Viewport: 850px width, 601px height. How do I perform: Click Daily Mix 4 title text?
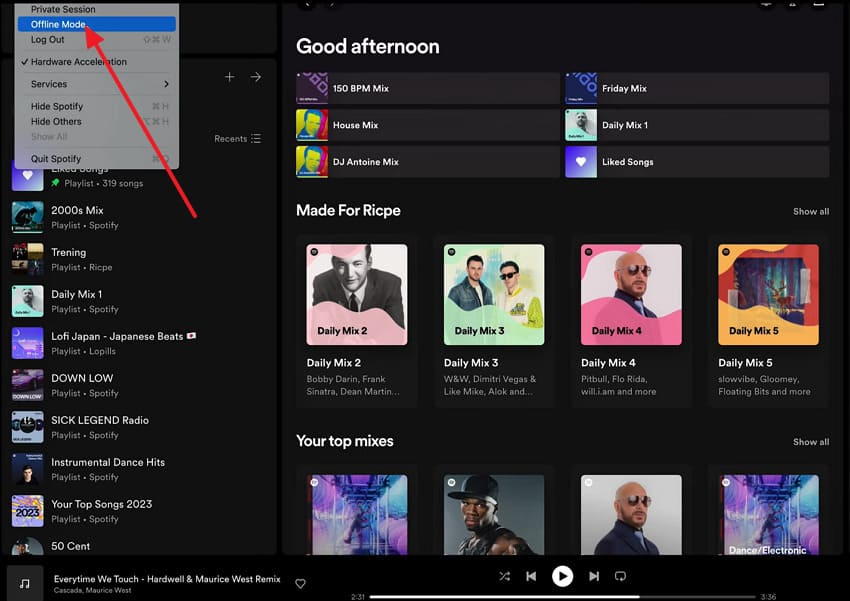[x=608, y=363]
